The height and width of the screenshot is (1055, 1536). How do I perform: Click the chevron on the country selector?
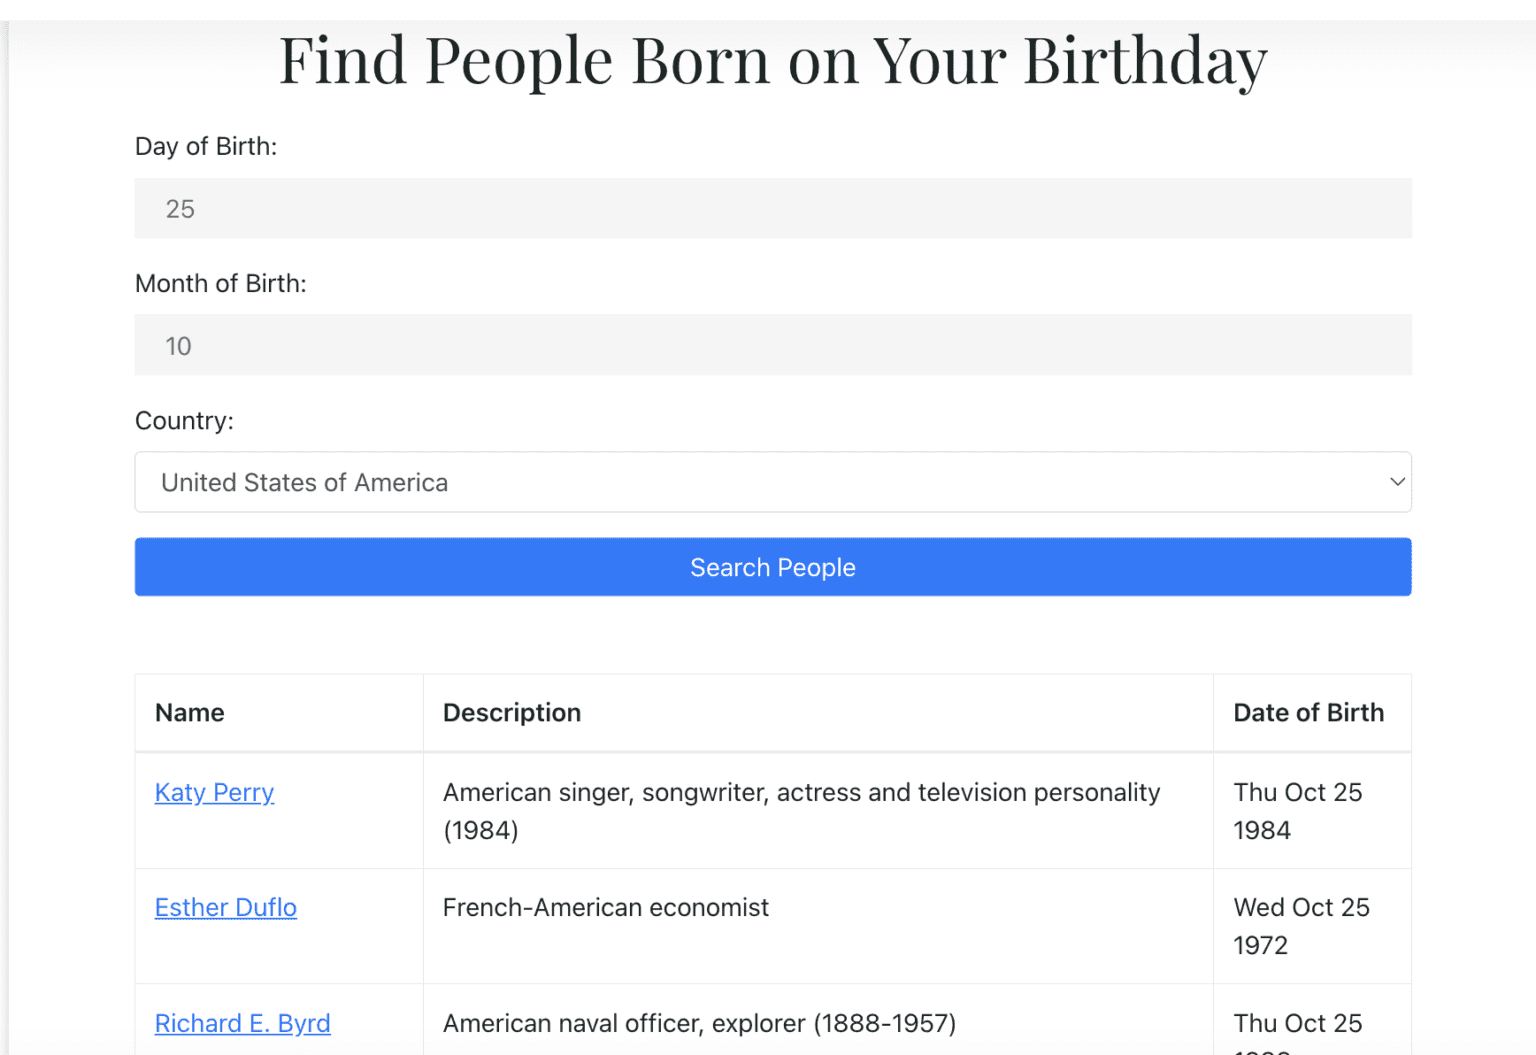point(1396,482)
